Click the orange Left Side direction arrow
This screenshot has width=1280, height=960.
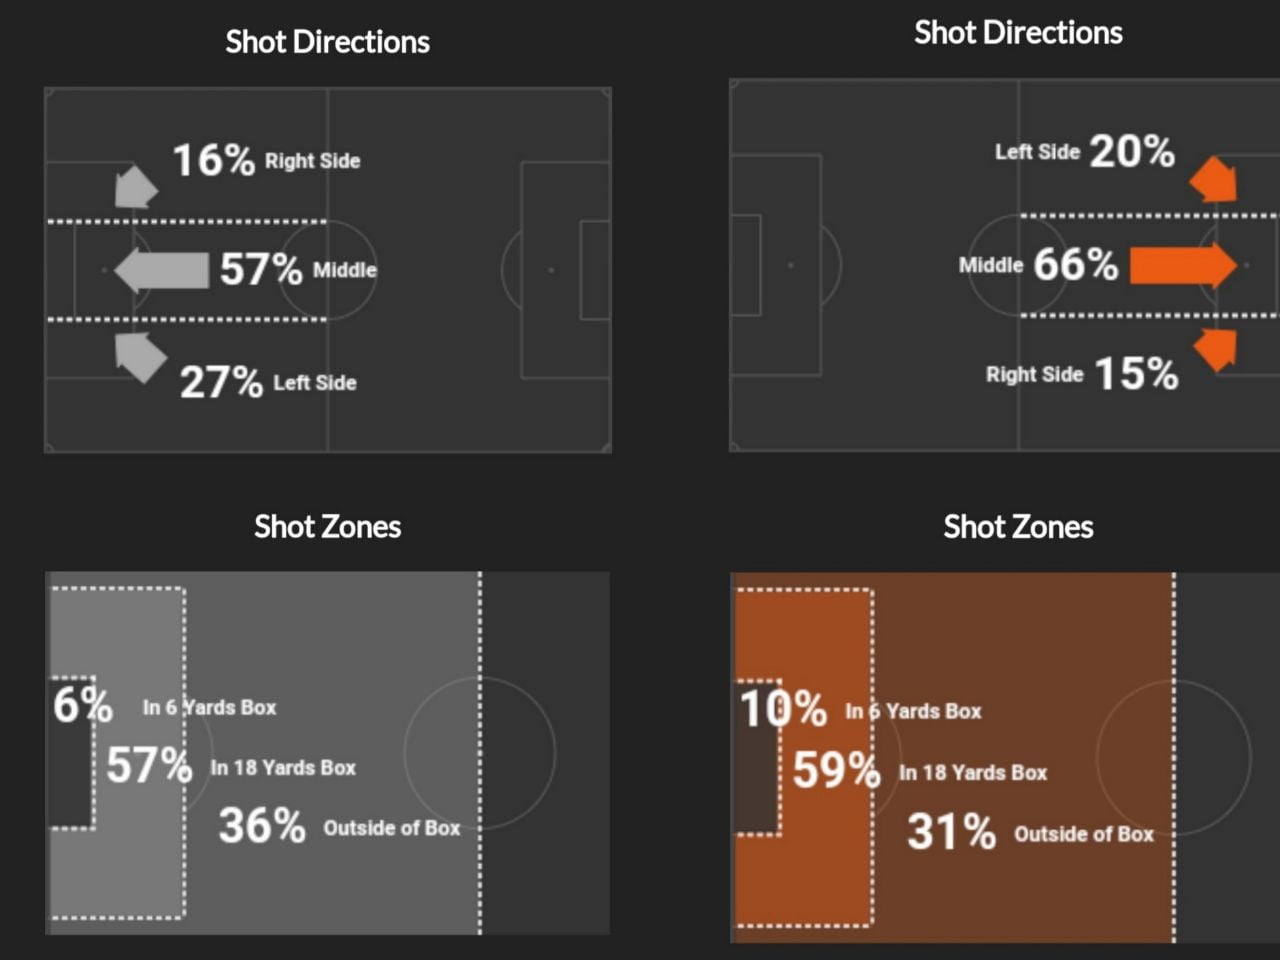point(1214,179)
